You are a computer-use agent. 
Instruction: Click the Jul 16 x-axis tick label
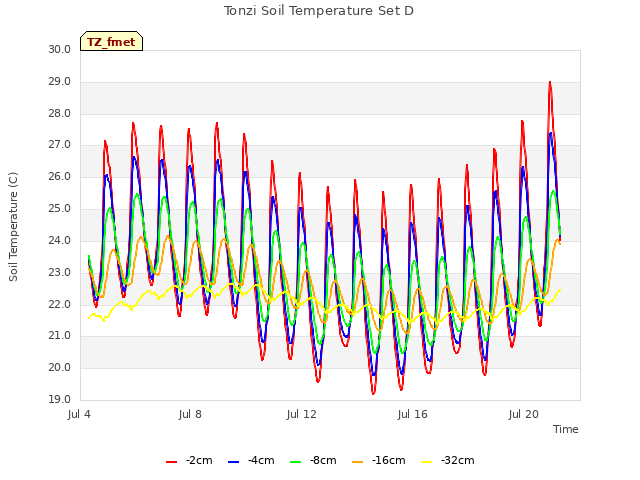413,414
